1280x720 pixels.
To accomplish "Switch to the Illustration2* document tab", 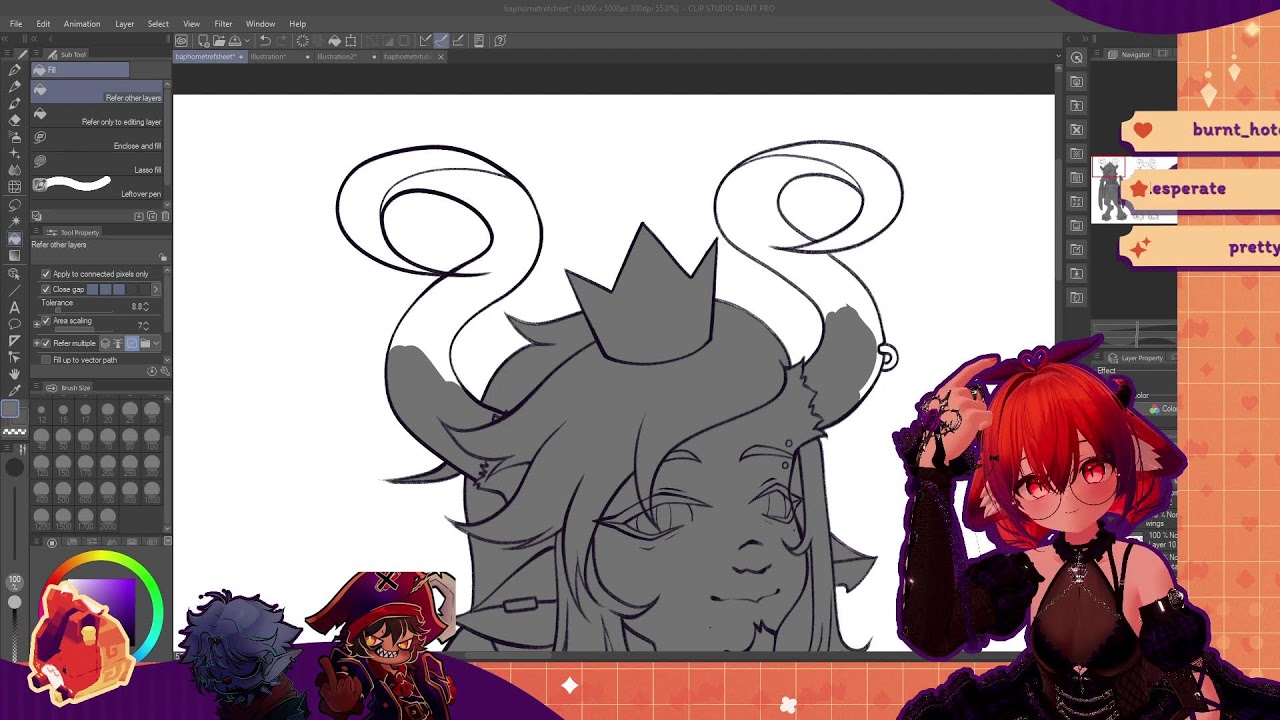I will pos(337,57).
